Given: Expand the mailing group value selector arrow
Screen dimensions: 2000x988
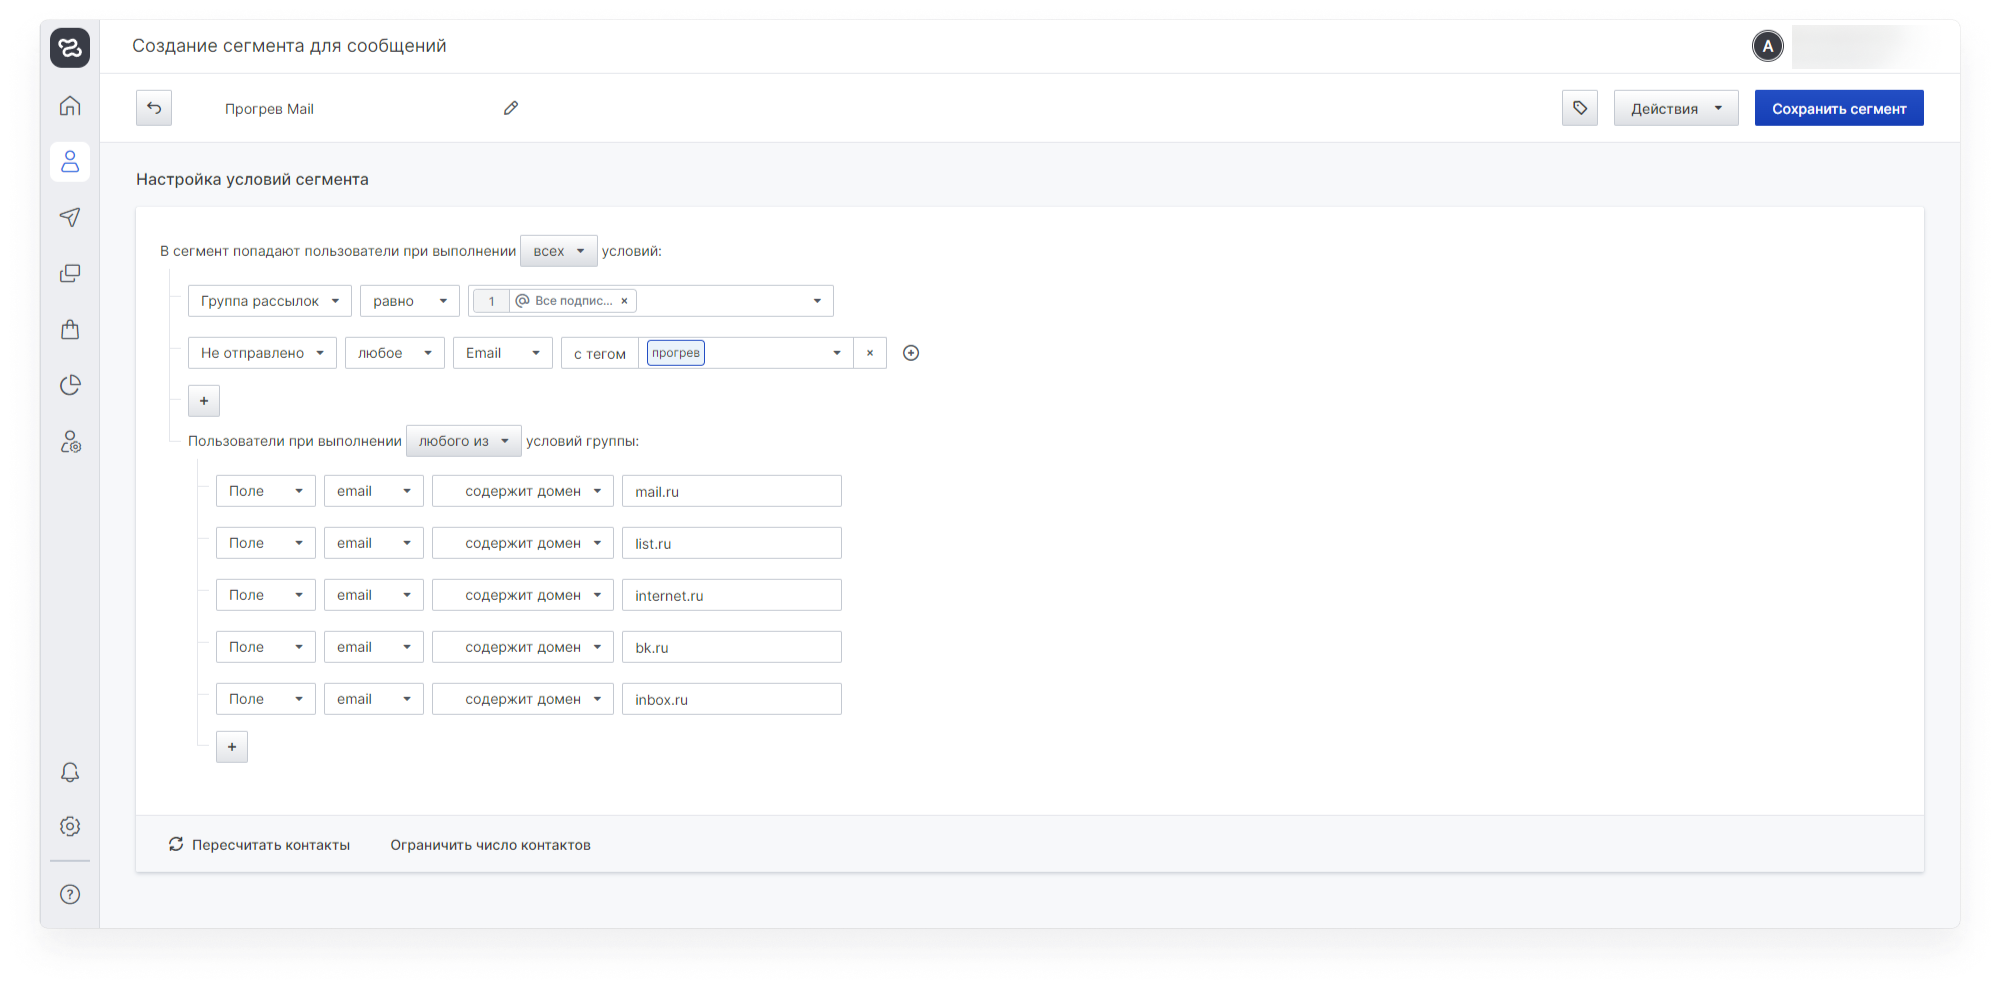Looking at the screenshot, I should (817, 301).
